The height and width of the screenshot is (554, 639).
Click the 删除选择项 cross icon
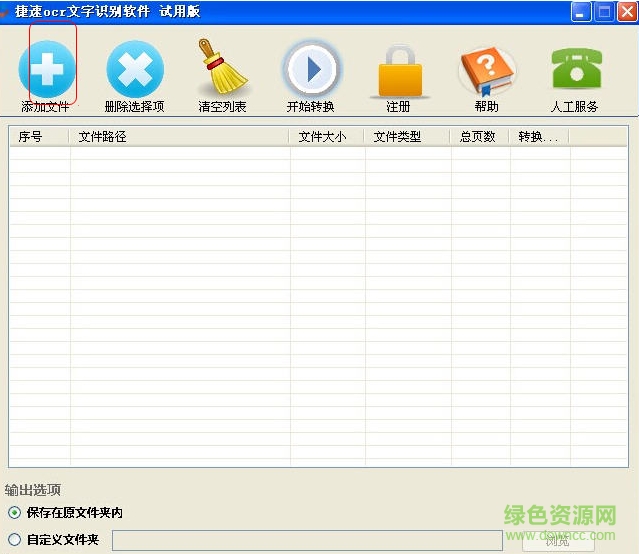[x=135, y=69]
